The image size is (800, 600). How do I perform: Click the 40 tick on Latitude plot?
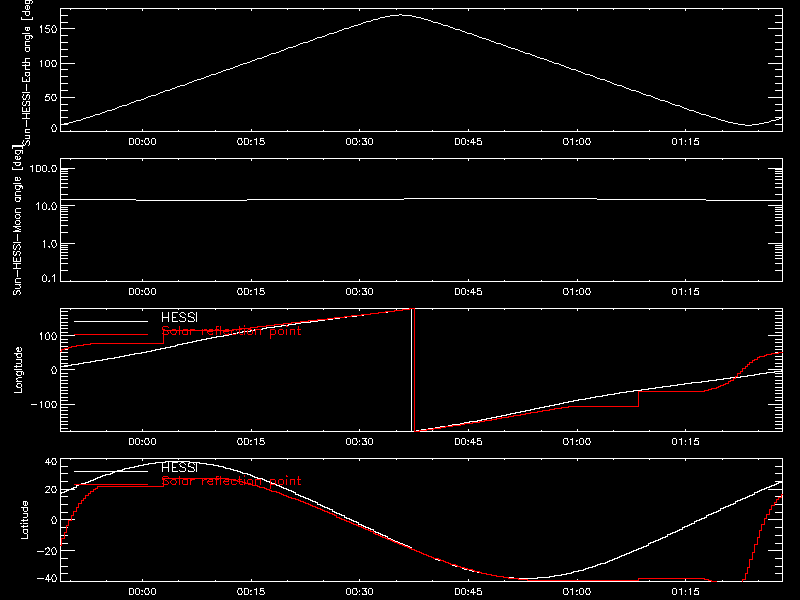pyautogui.click(x=52, y=462)
